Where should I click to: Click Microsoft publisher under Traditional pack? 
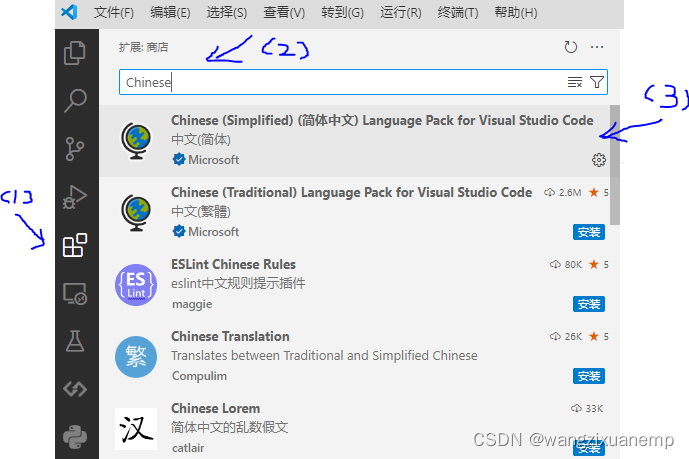[x=214, y=232]
